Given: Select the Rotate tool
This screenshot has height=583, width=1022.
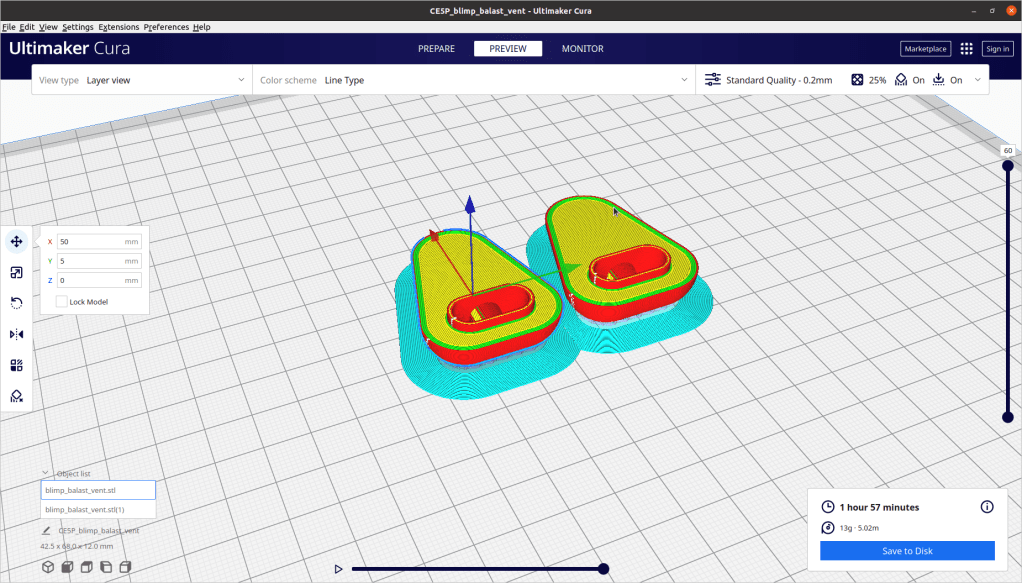Looking at the screenshot, I should coord(16,303).
